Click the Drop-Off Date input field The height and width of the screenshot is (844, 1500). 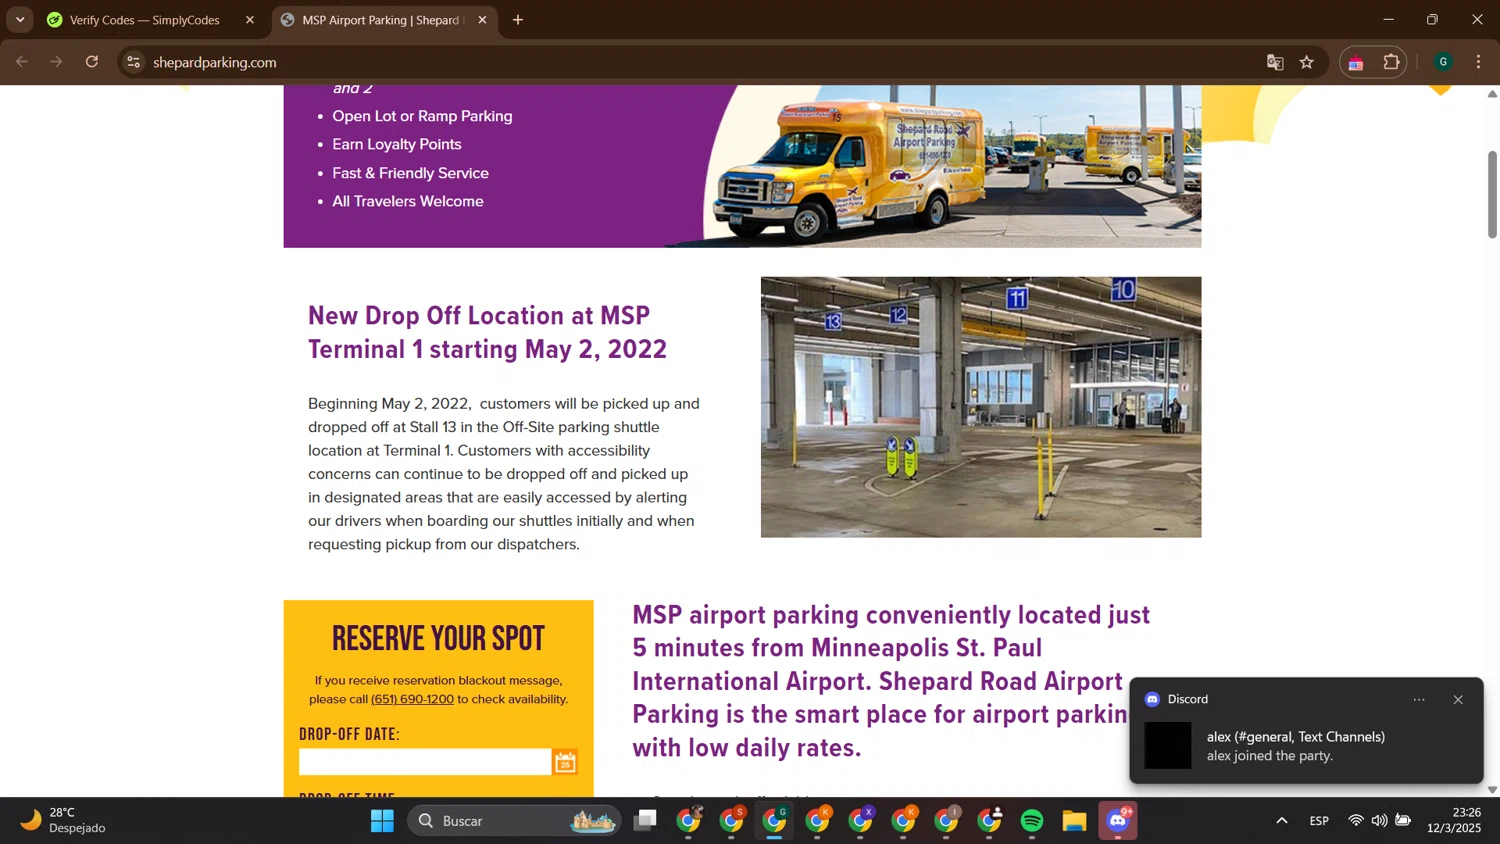point(425,762)
